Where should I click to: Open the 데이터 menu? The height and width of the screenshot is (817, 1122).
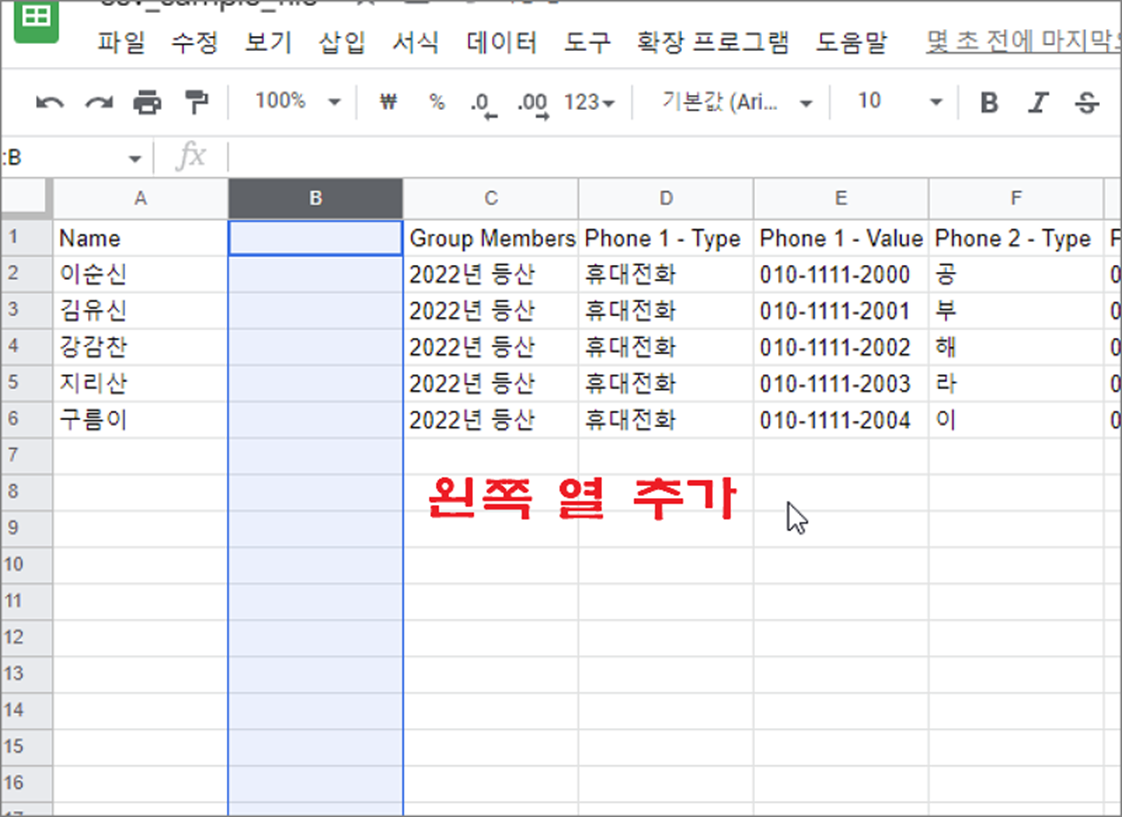coord(501,42)
